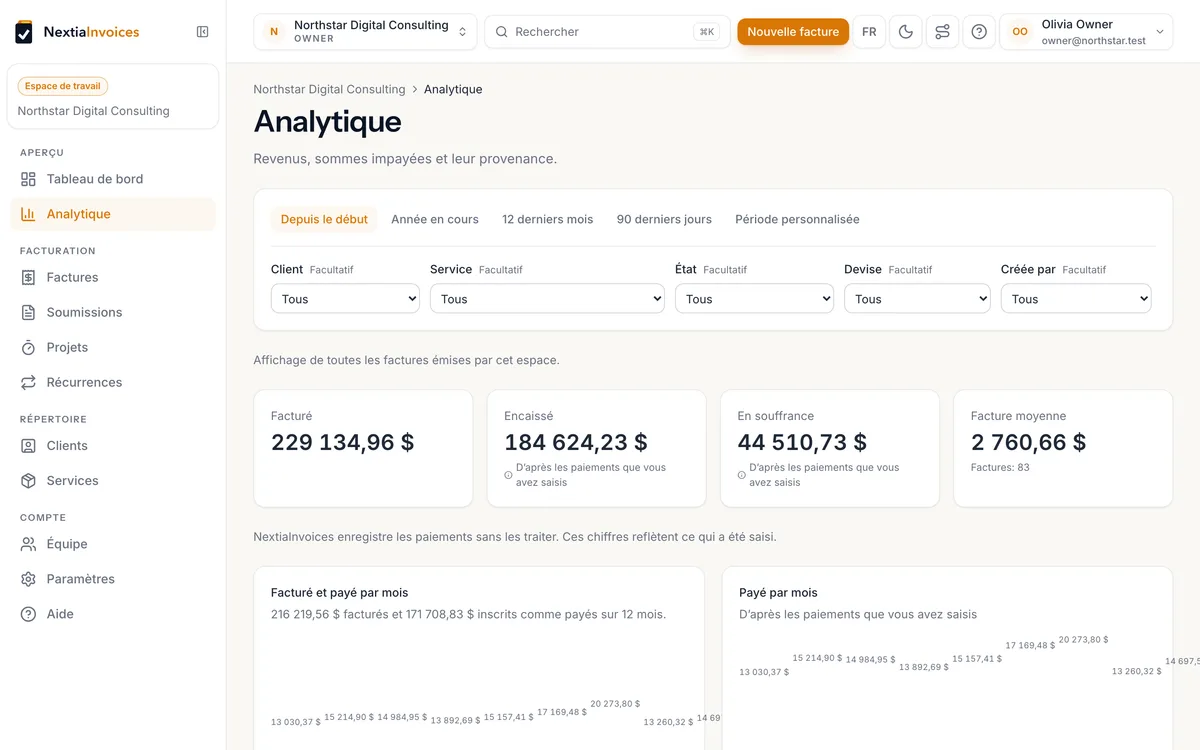Select the Période personnalisée tab

[797, 219]
